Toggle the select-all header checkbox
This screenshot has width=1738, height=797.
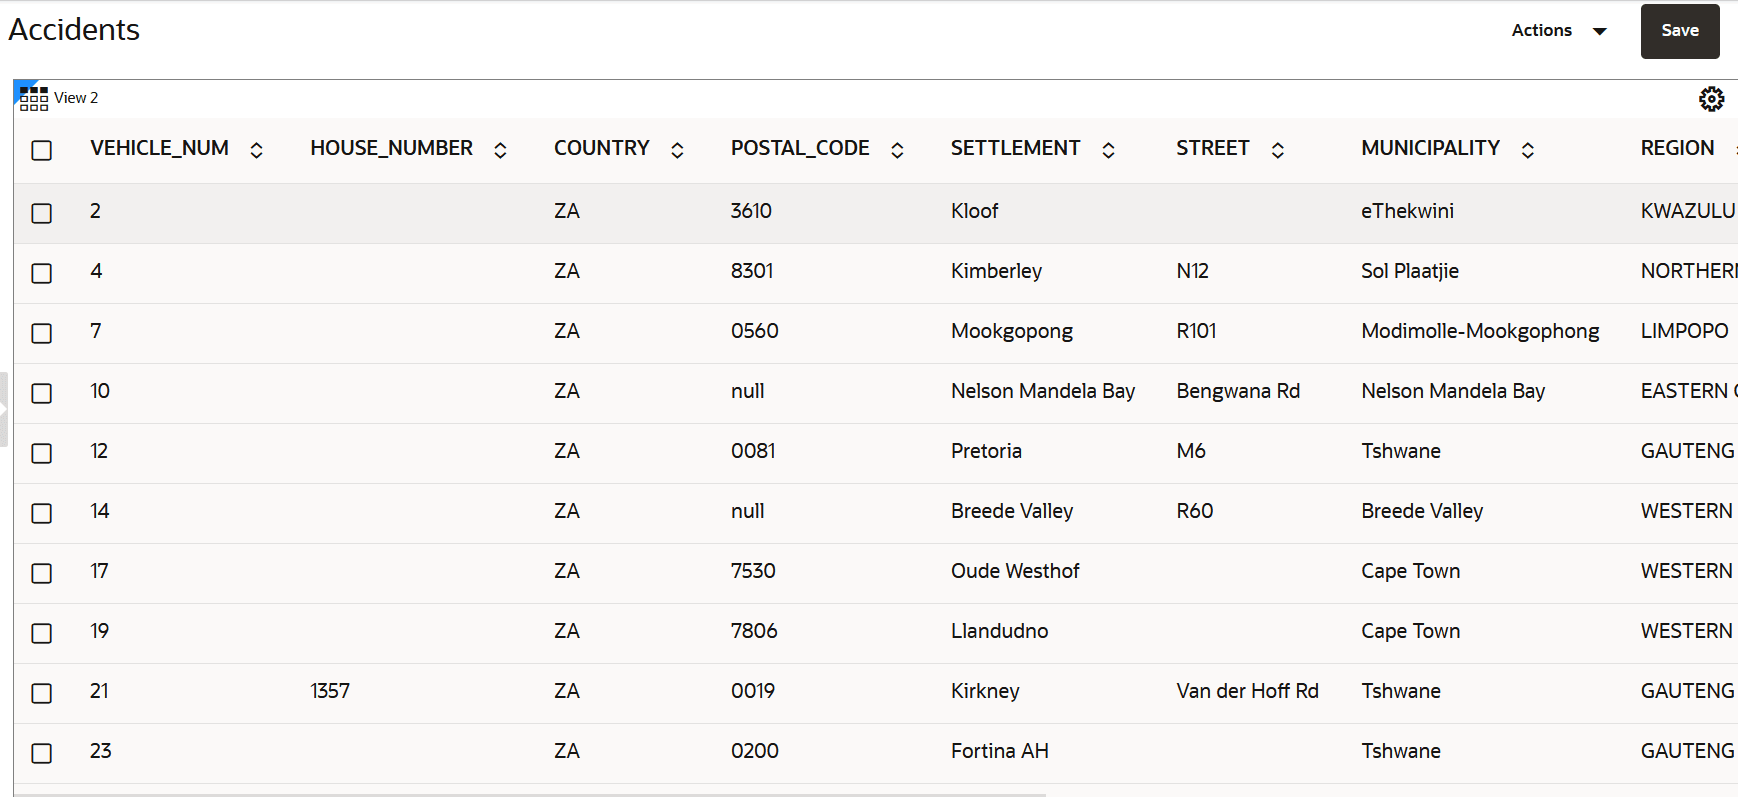point(42,150)
